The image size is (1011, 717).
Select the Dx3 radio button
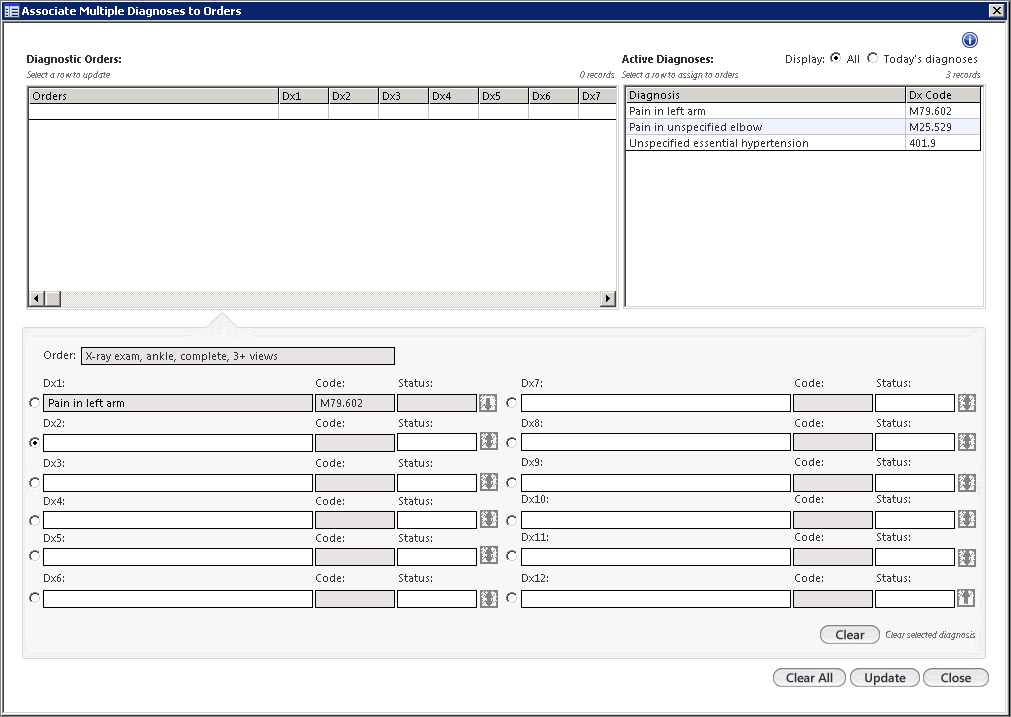[34, 482]
